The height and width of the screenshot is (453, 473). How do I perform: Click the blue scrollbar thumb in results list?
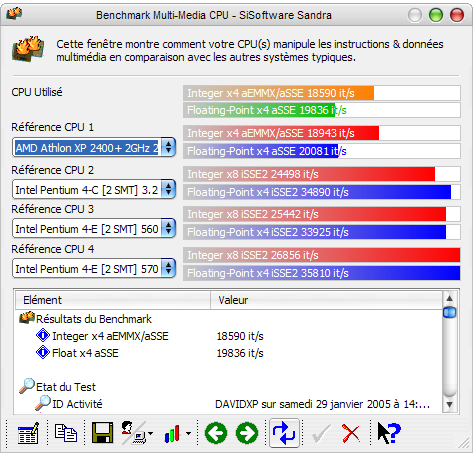coord(450,312)
